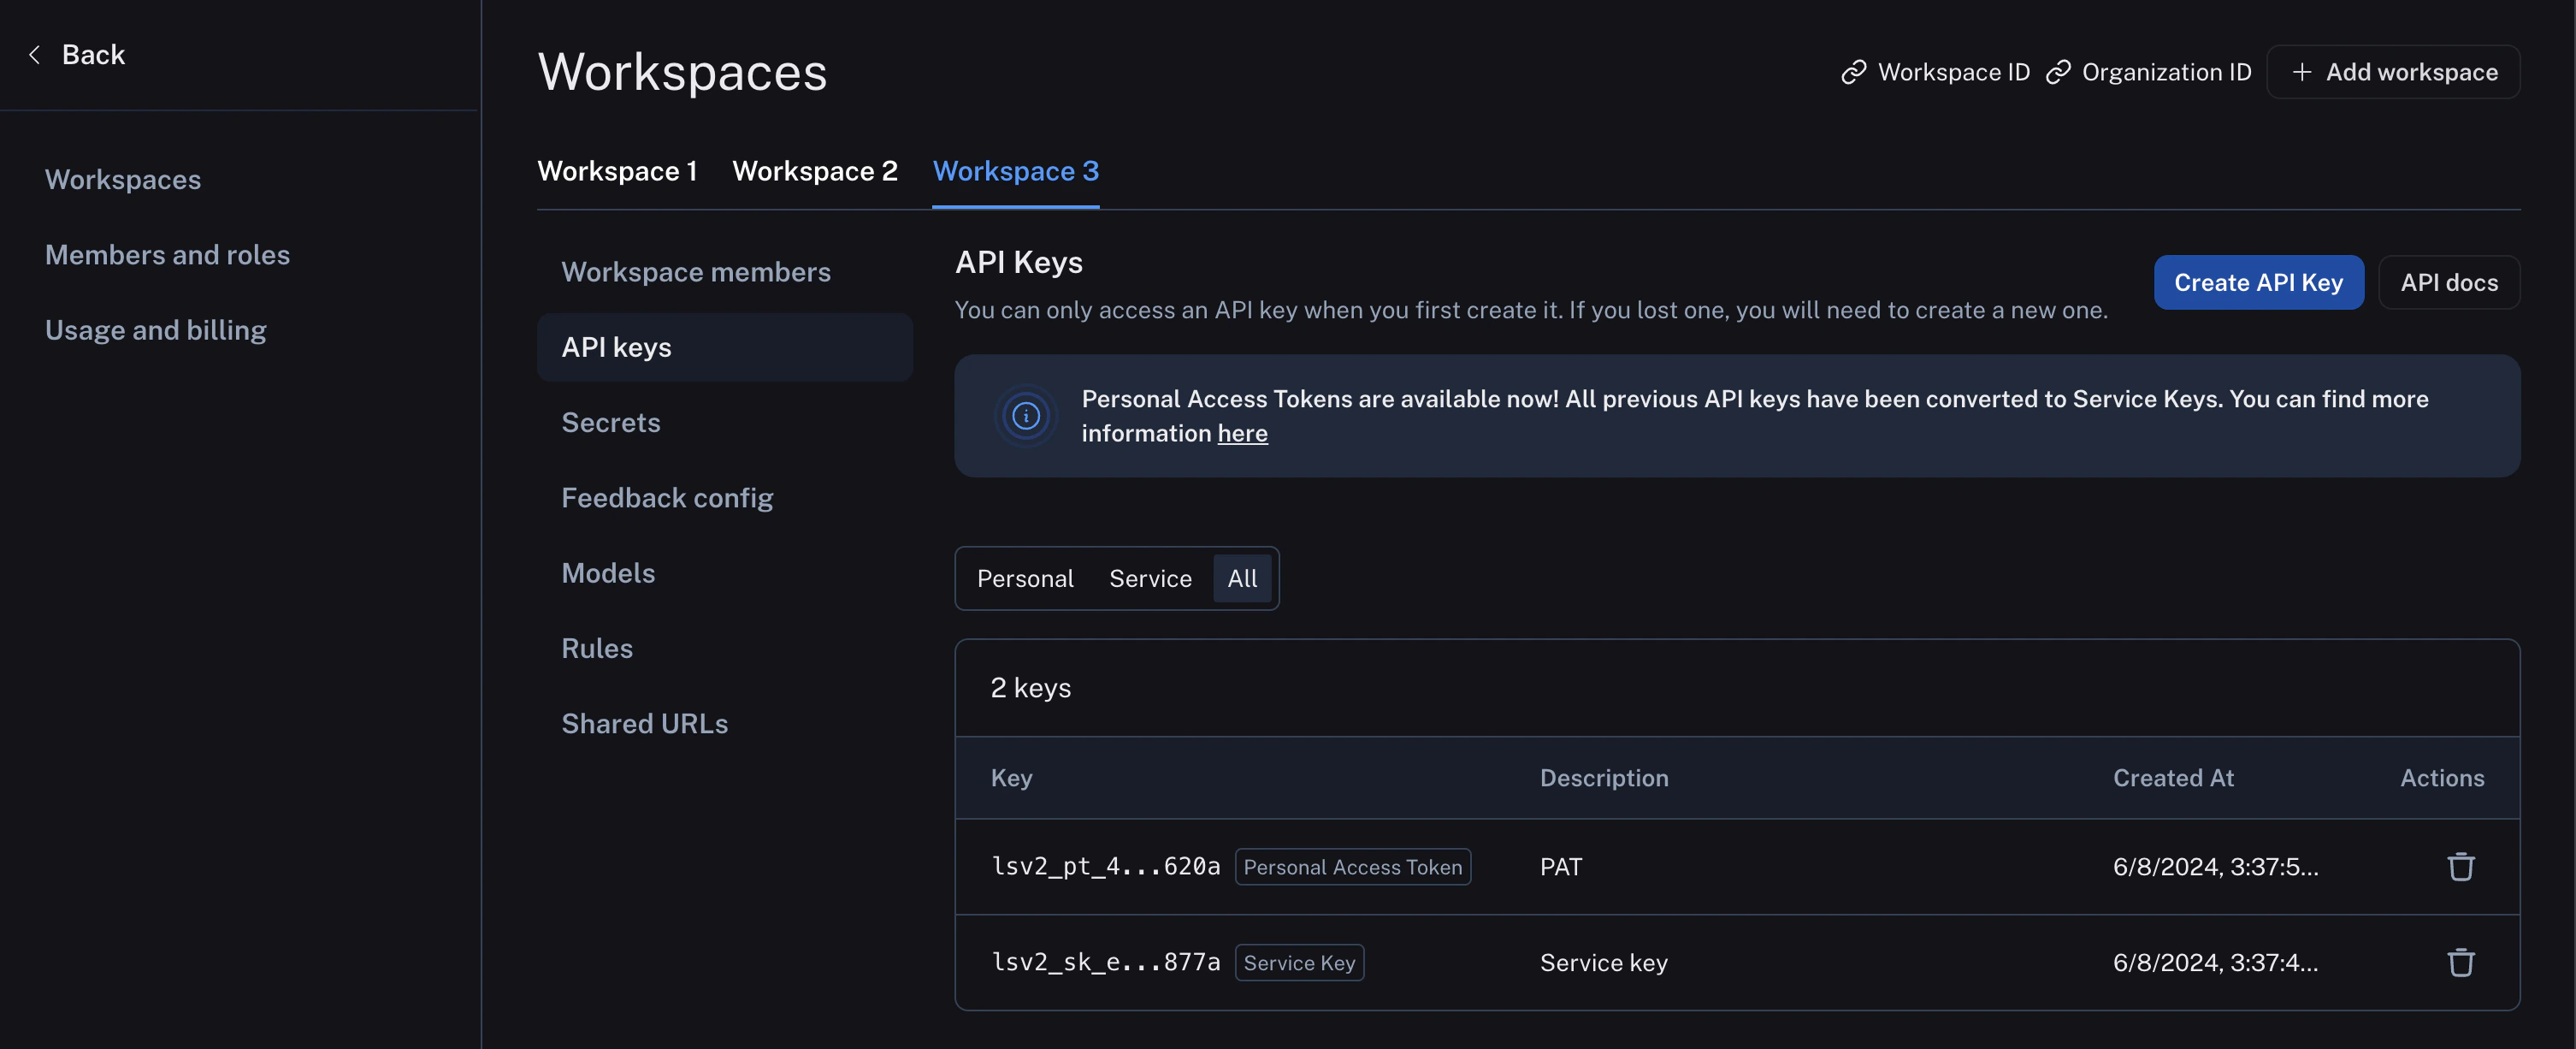Open Usage and billing
Viewport: 2576px width, 1049px height.
(x=156, y=329)
